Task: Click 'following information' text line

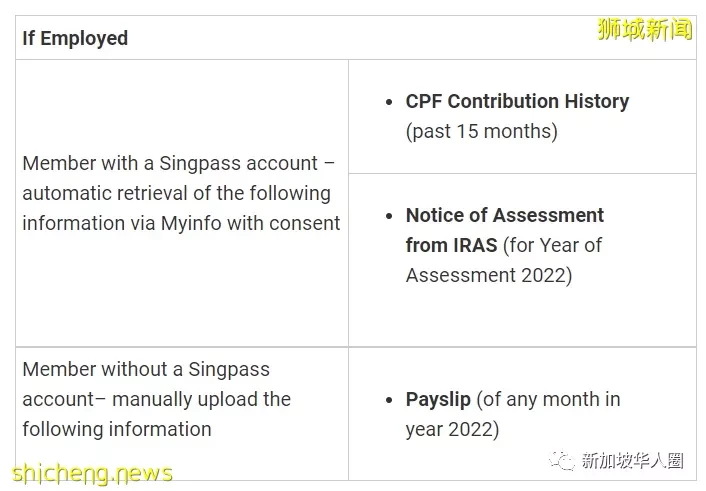Action: (x=117, y=429)
